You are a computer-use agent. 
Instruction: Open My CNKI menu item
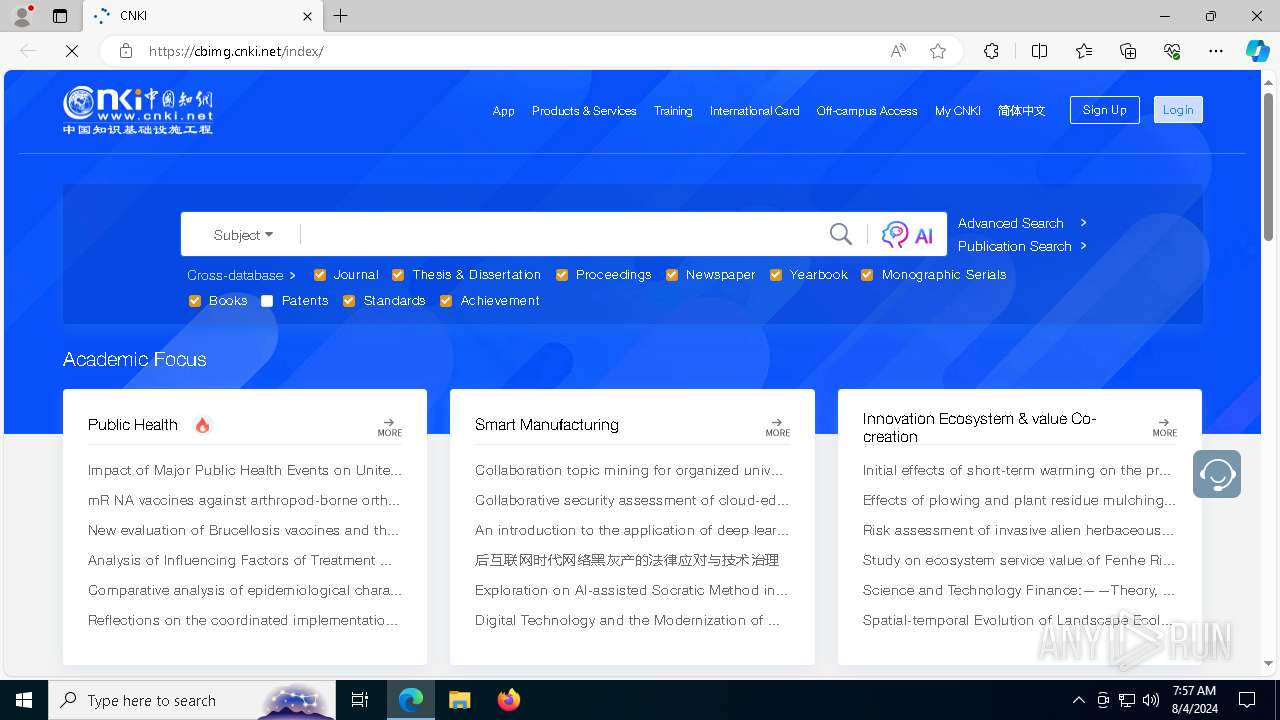click(957, 111)
